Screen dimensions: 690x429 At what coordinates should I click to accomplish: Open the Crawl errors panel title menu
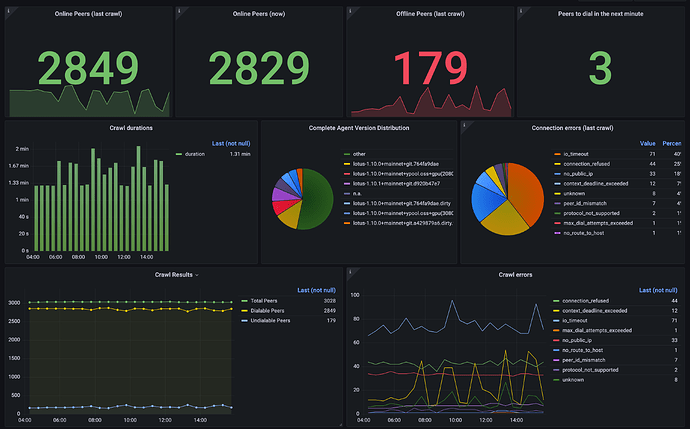515,275
